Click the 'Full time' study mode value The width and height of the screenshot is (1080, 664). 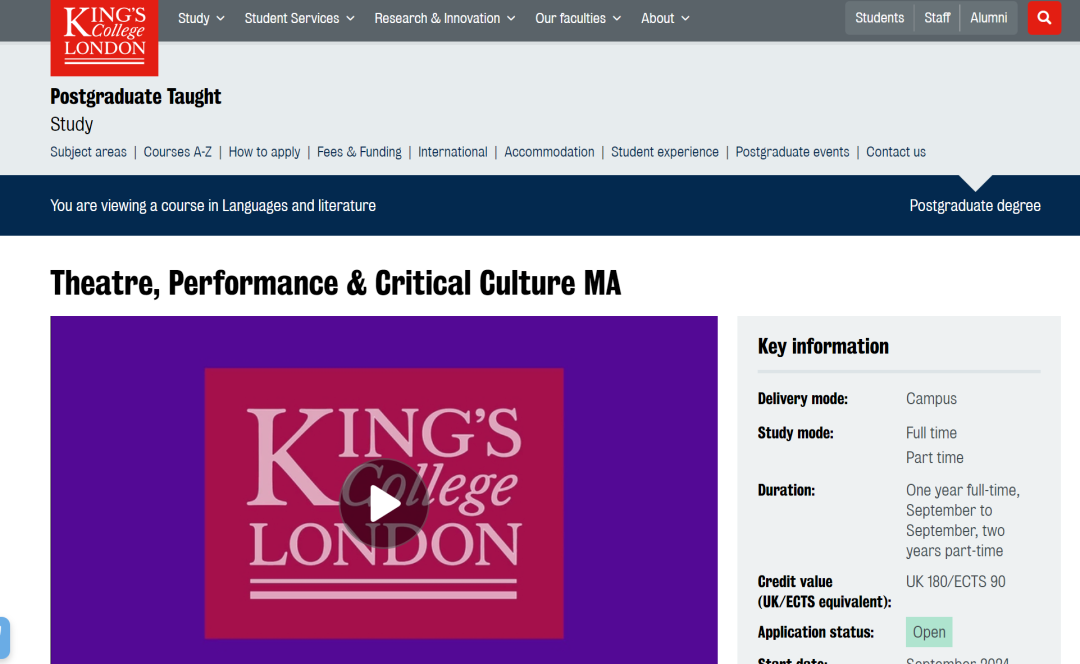931,433
